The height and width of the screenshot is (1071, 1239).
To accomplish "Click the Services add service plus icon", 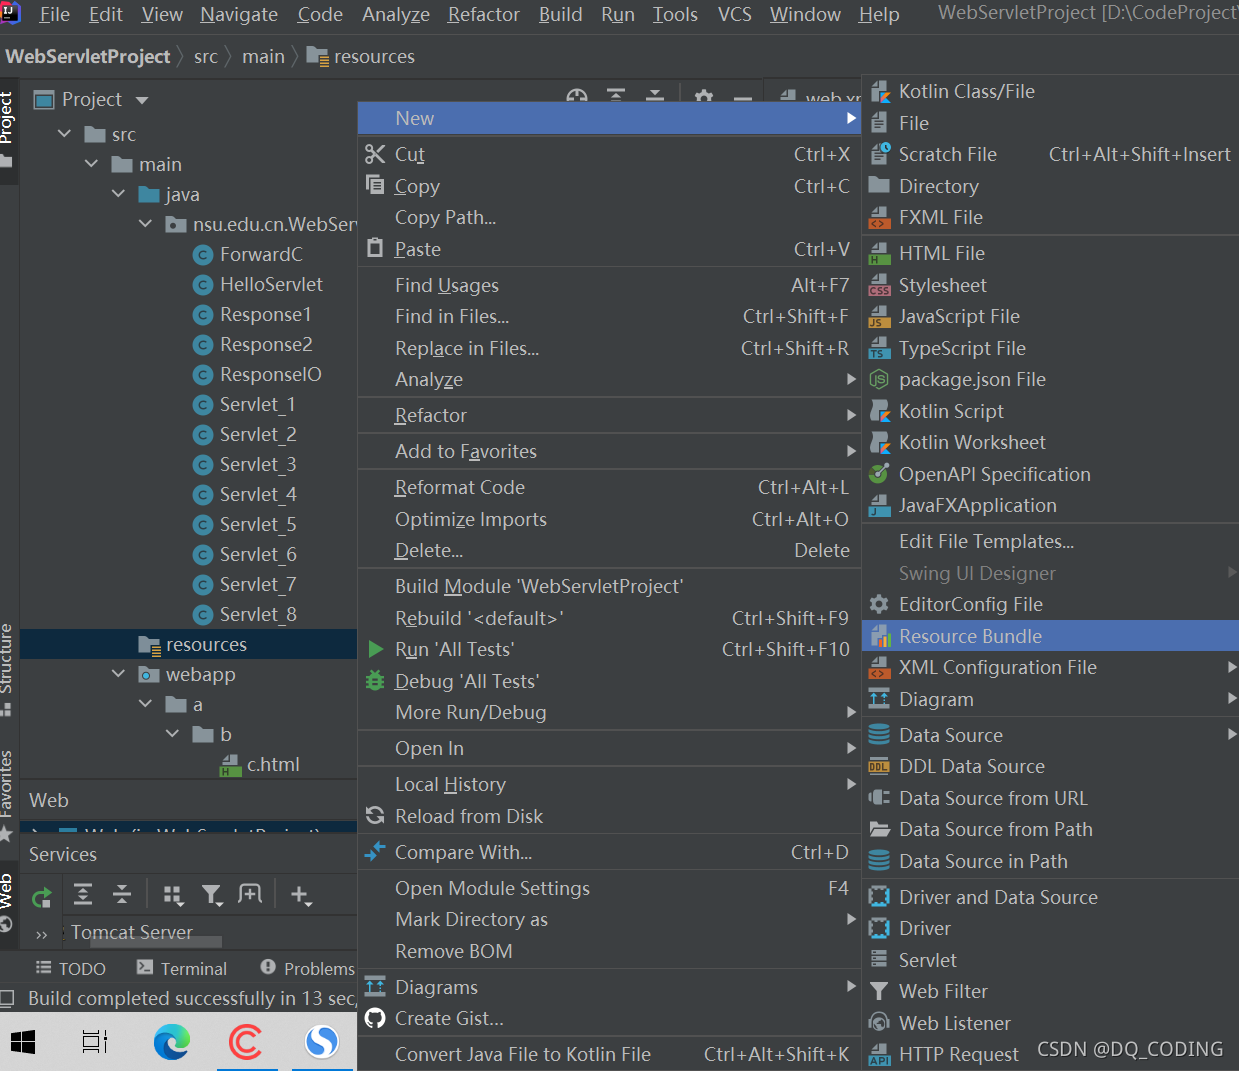I will tap(300, 895).
